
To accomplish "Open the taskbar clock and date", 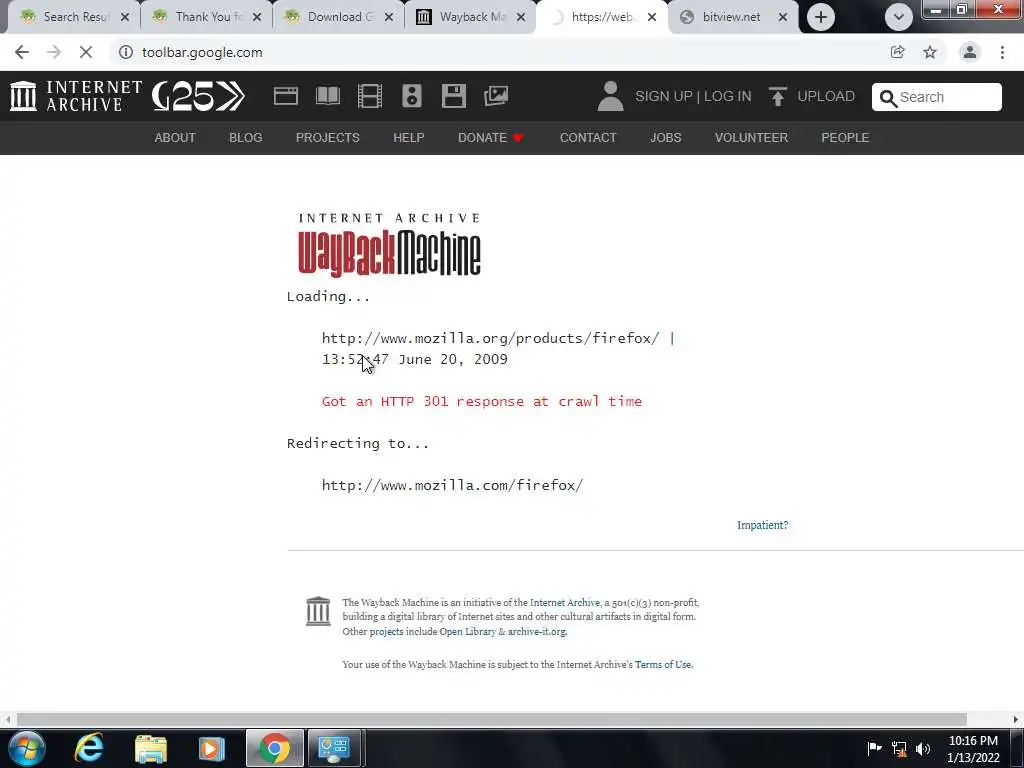I will pos(973,749).
